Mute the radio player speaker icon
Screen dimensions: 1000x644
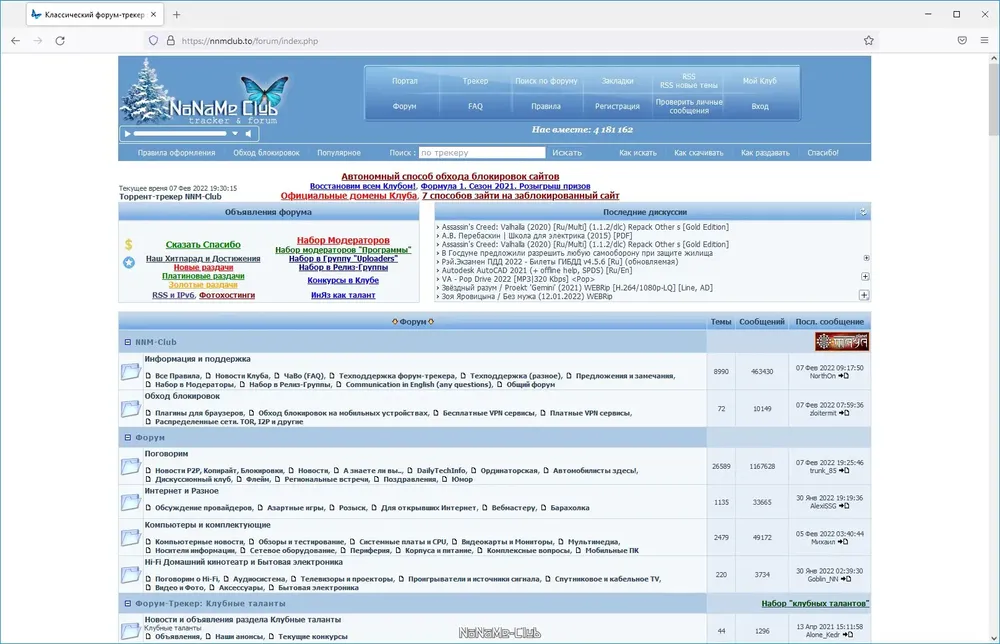(249, 134)
